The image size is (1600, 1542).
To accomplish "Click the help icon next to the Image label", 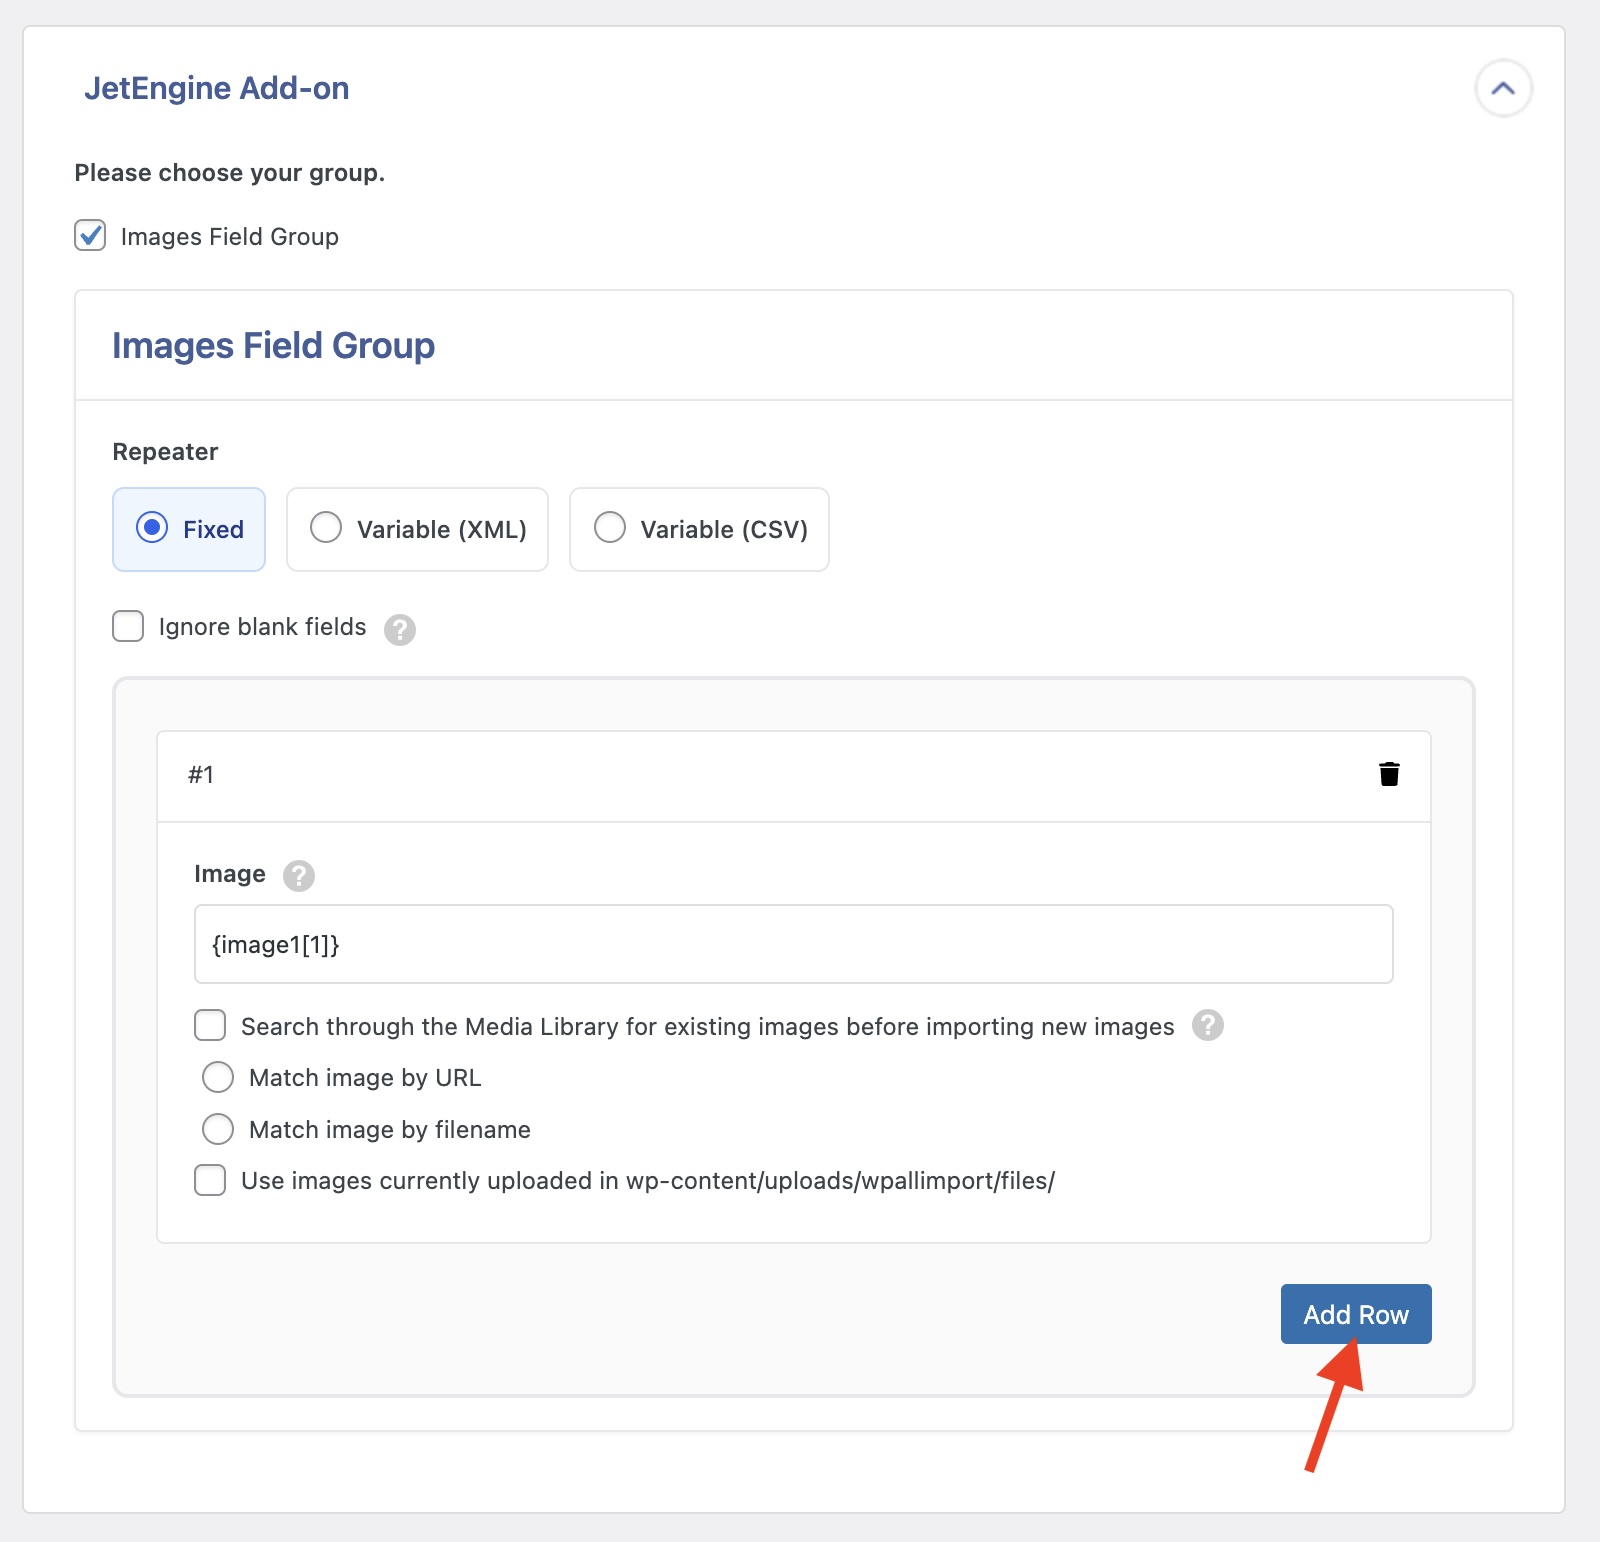I will (x=297, y=876).
